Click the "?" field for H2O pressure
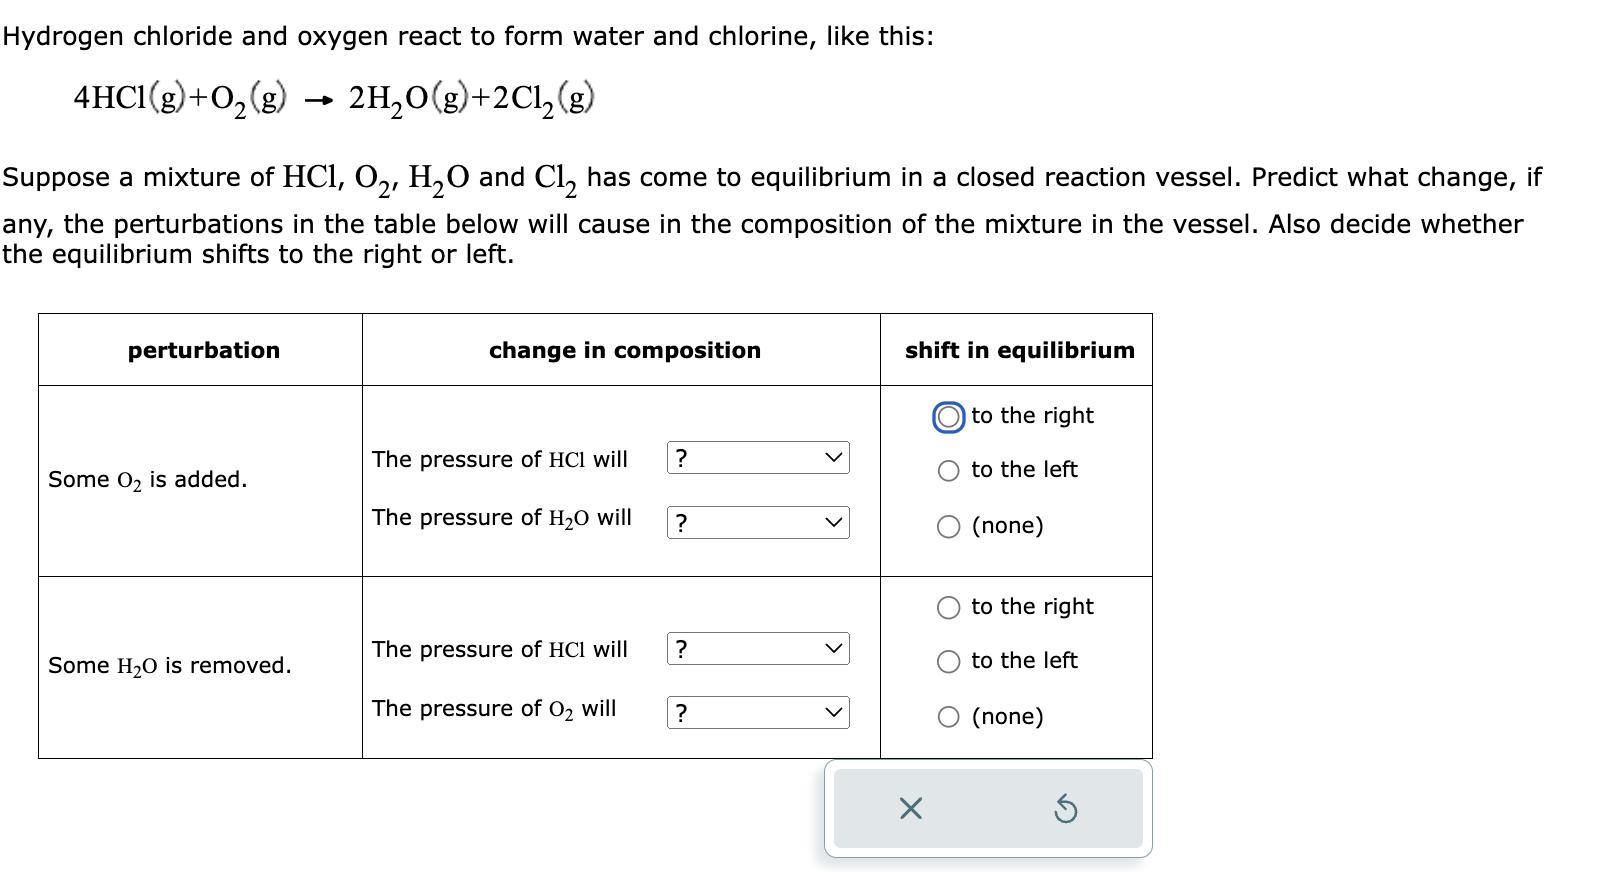 click(x=684, y=522)
